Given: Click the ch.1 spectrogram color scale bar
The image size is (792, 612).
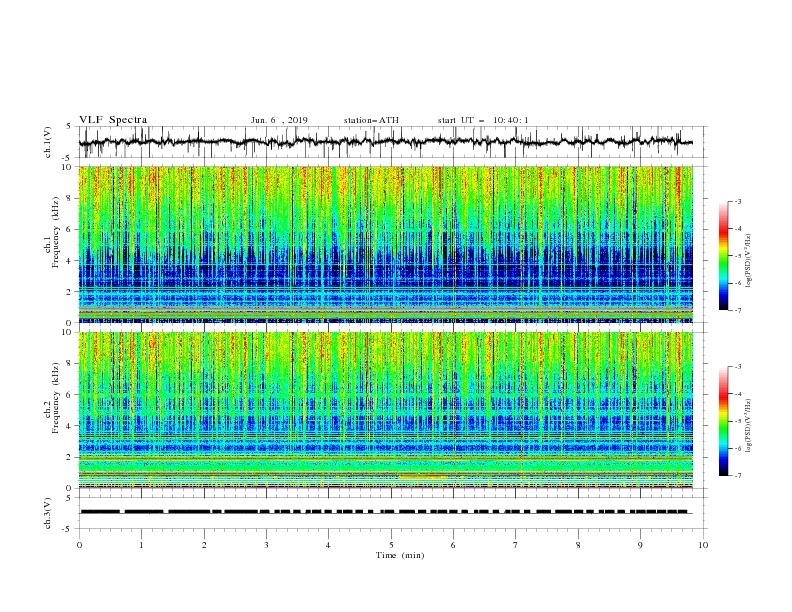Looking at the screenshot, I should 723,256.
